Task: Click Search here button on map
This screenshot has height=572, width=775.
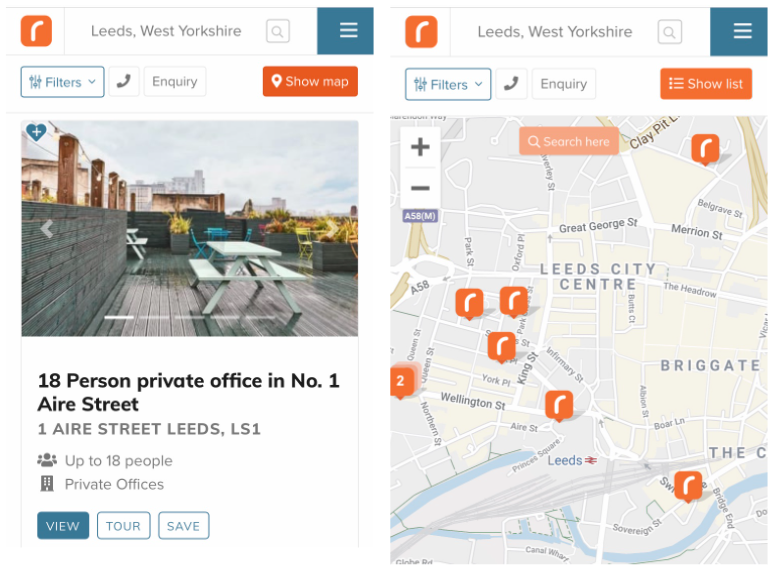Action: (569, 141)
